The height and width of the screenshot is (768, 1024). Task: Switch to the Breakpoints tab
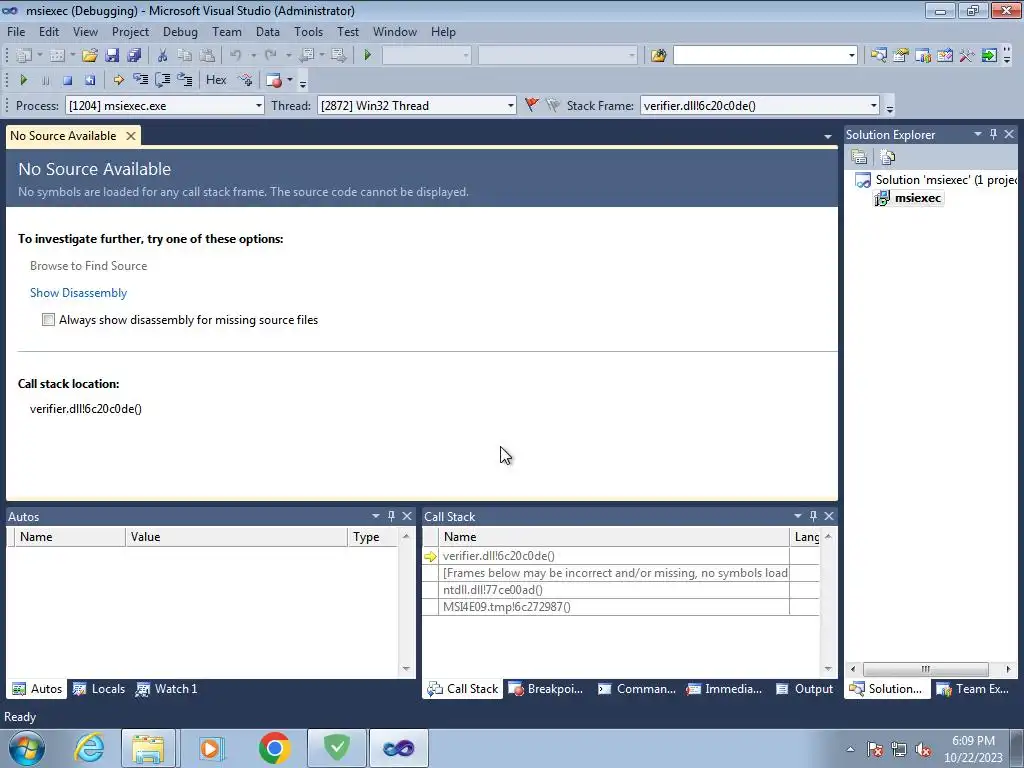pyautogui.click(x=546, y=689)
